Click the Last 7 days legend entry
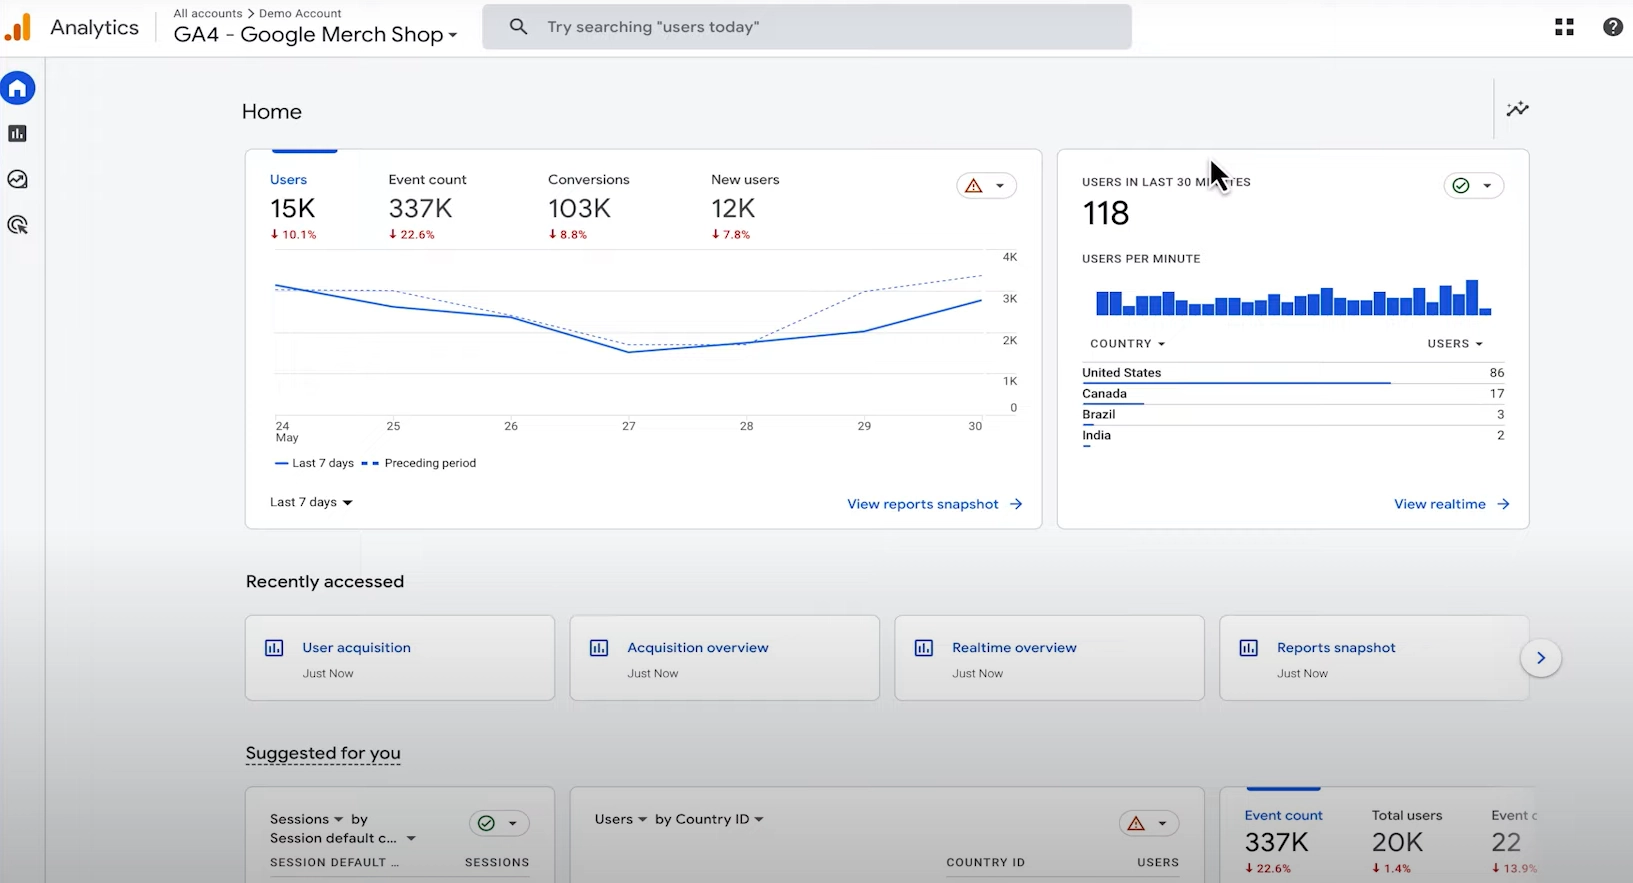Viewport: 1633px width, 883px height. click(x=314, y=463)
